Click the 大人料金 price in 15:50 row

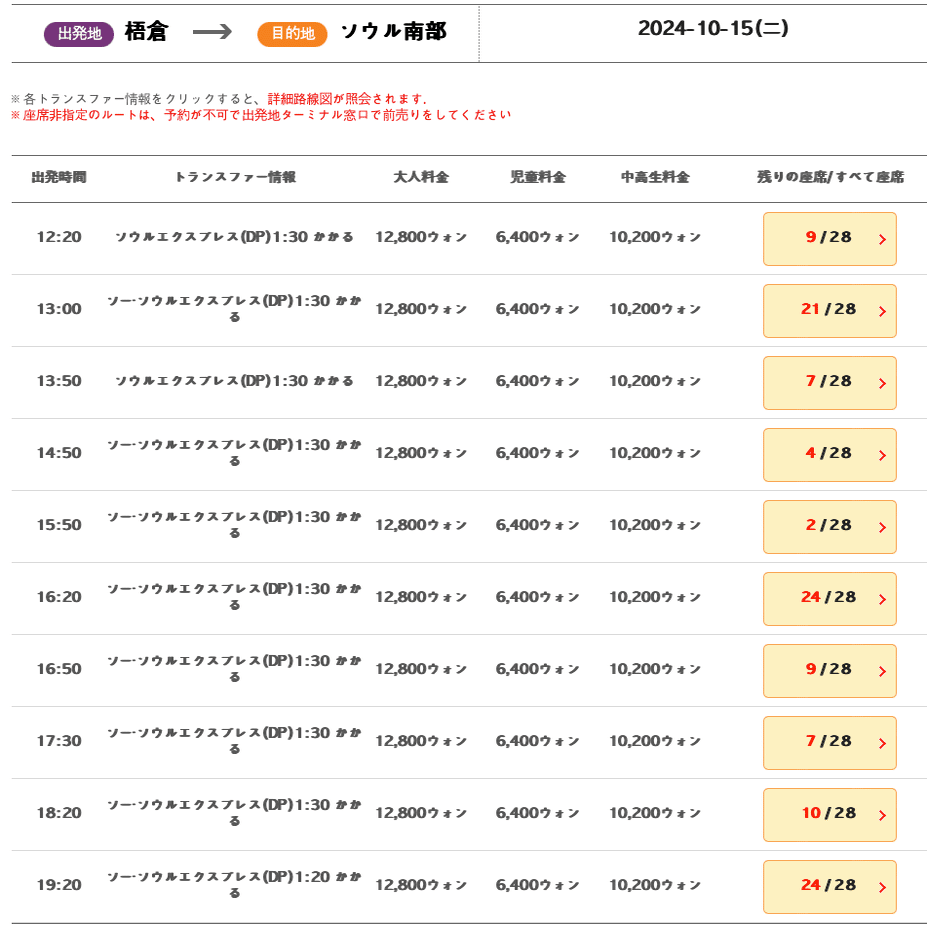421,525
